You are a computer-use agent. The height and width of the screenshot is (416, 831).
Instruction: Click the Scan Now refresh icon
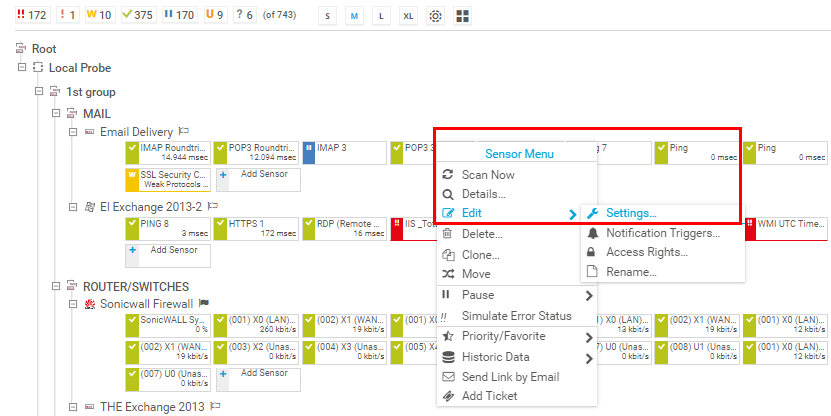click(448, 175)
